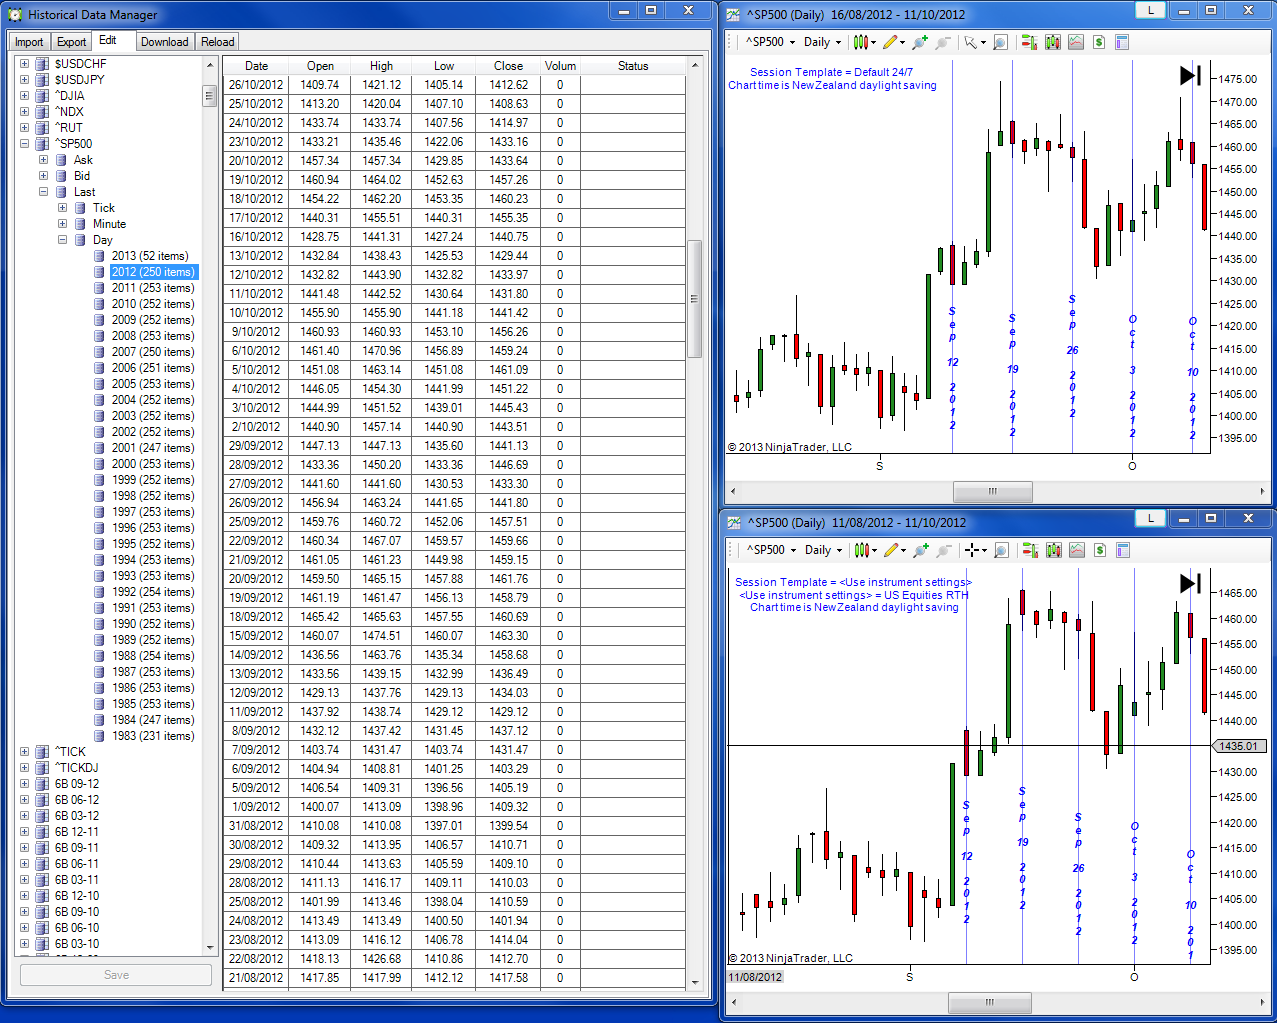This screenshot has height=1023, width=1277.
Task: Expand the Tick data node
Action: pyautogui.click(x=63, y=208)
